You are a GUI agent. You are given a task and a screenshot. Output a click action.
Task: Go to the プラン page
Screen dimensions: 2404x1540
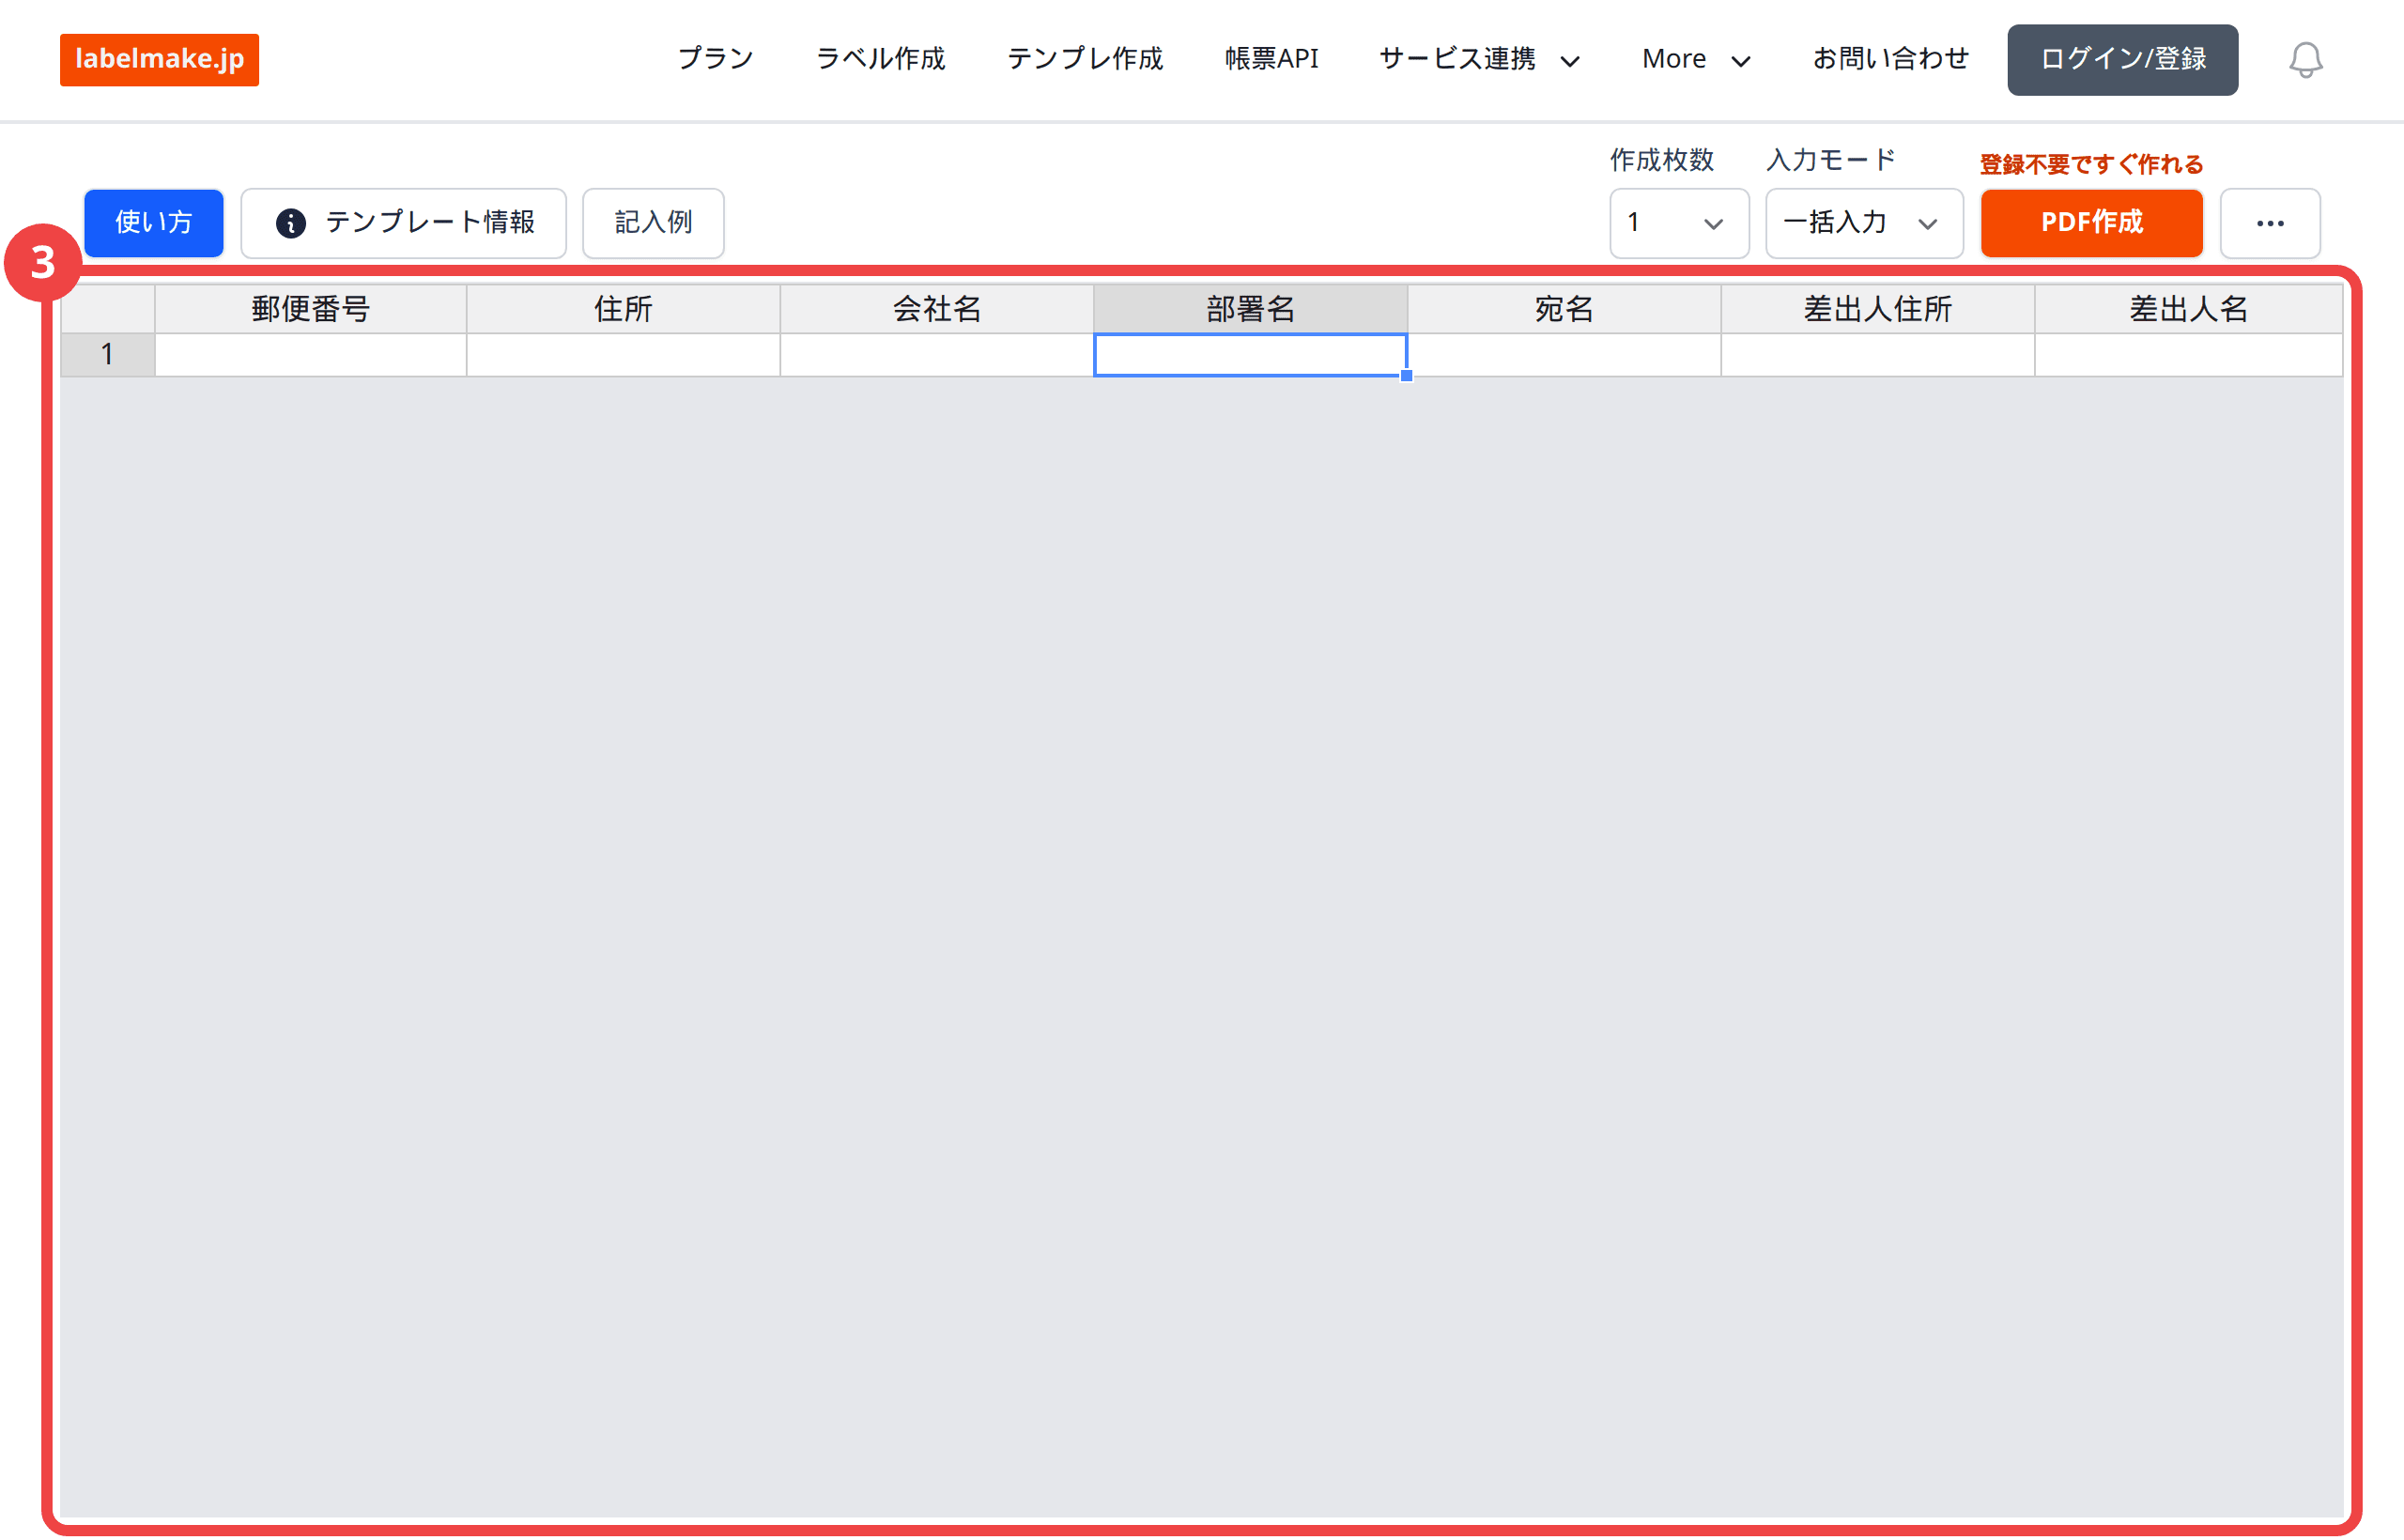715,59
